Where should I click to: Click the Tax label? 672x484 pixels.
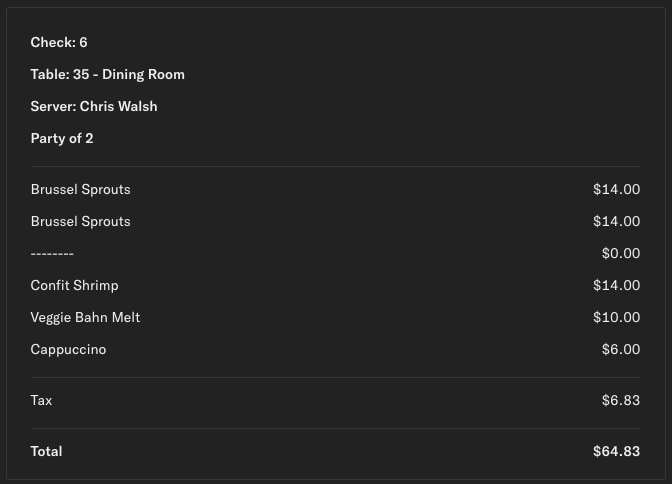[41, 400]
